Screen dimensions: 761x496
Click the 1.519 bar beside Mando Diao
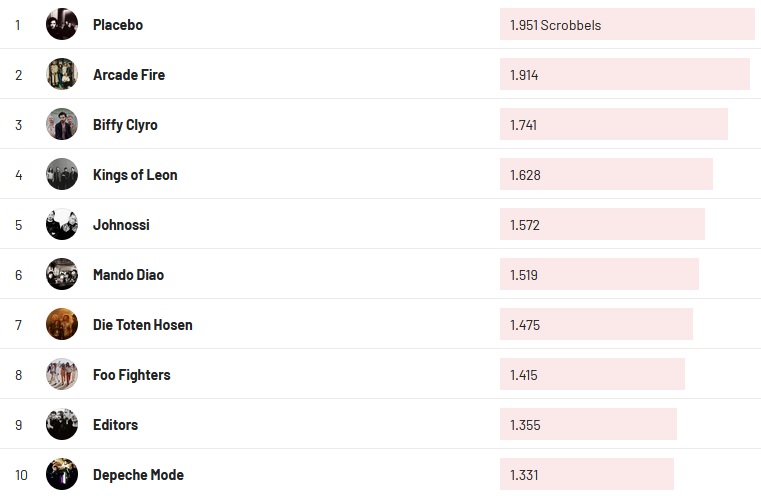click(599, 275)
